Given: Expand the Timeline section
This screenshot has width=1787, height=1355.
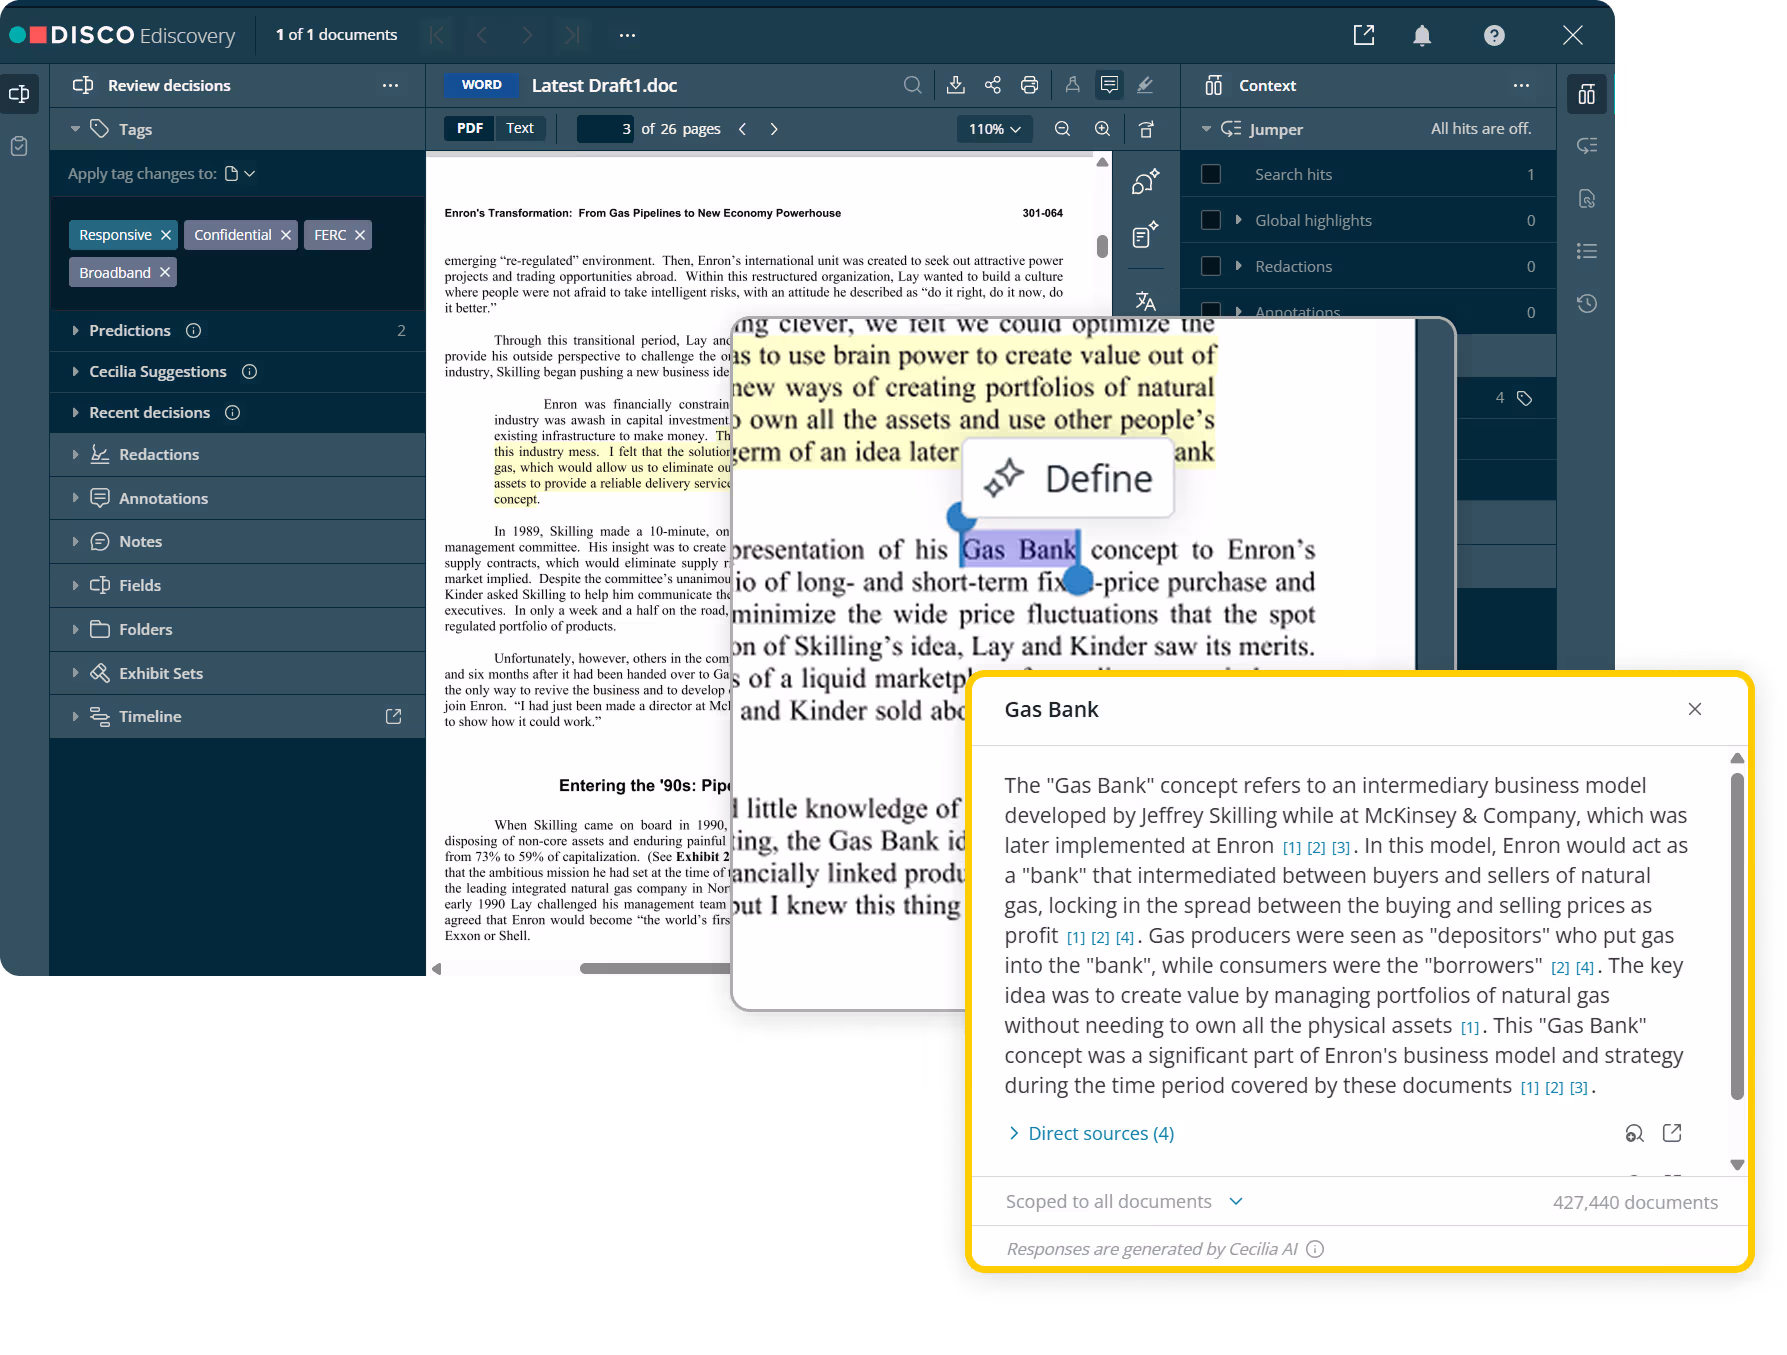Looking at the screenshot, I should [x=75, y=716].
